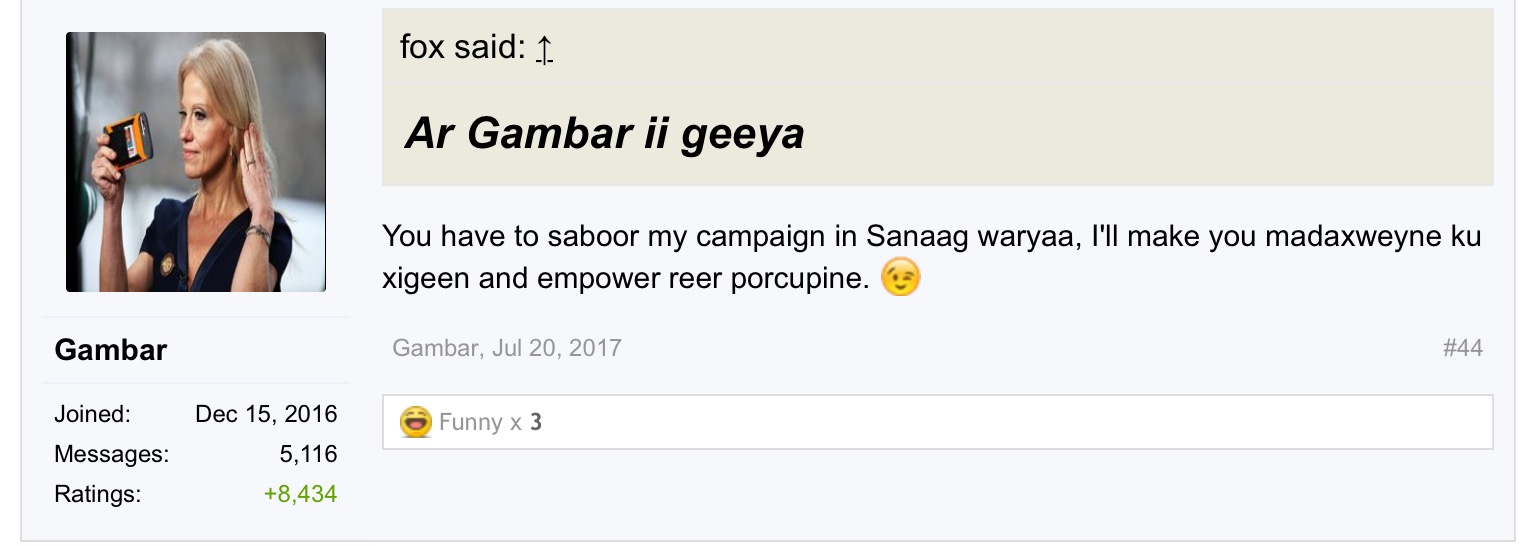The image size is (1536, 546).
Task: Click the green +8,434 ratings value
Action: (300, 494)
